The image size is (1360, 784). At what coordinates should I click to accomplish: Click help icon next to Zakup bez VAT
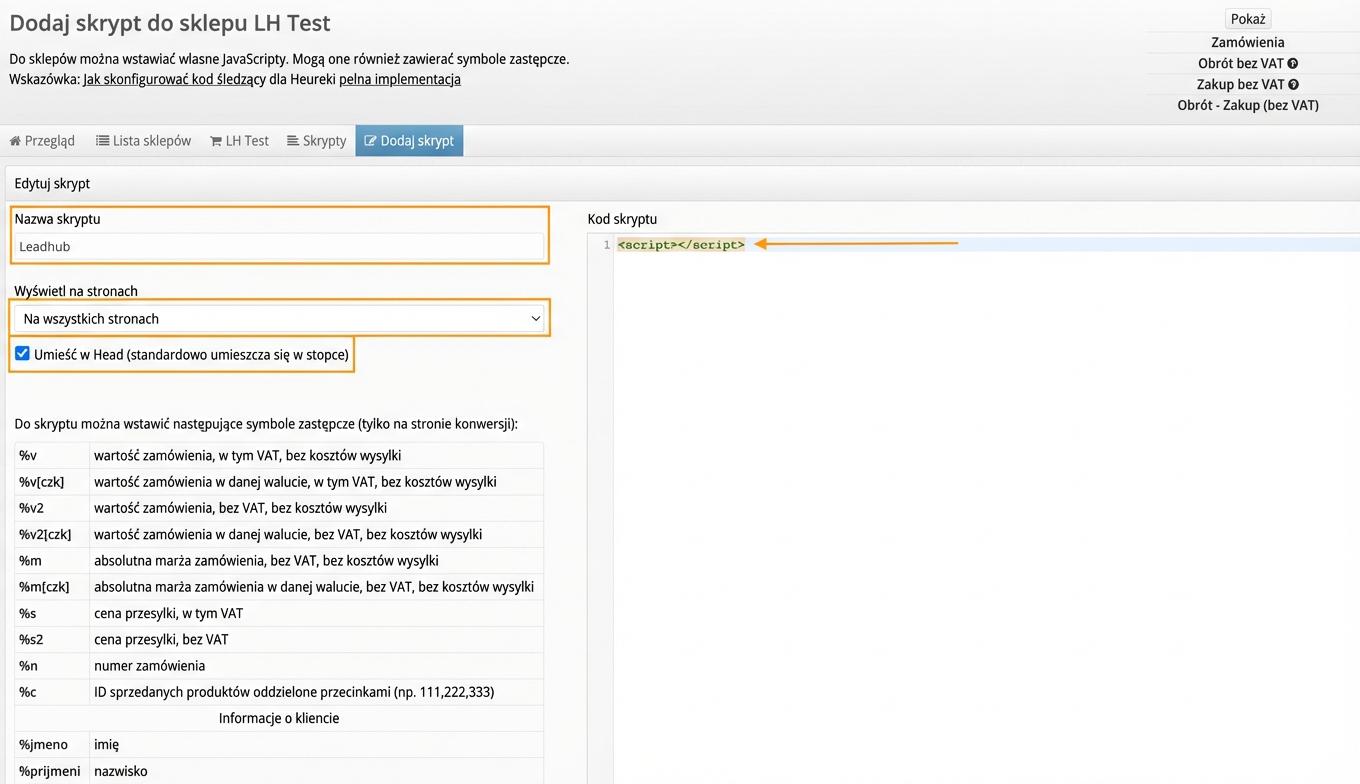[1294, 85]
